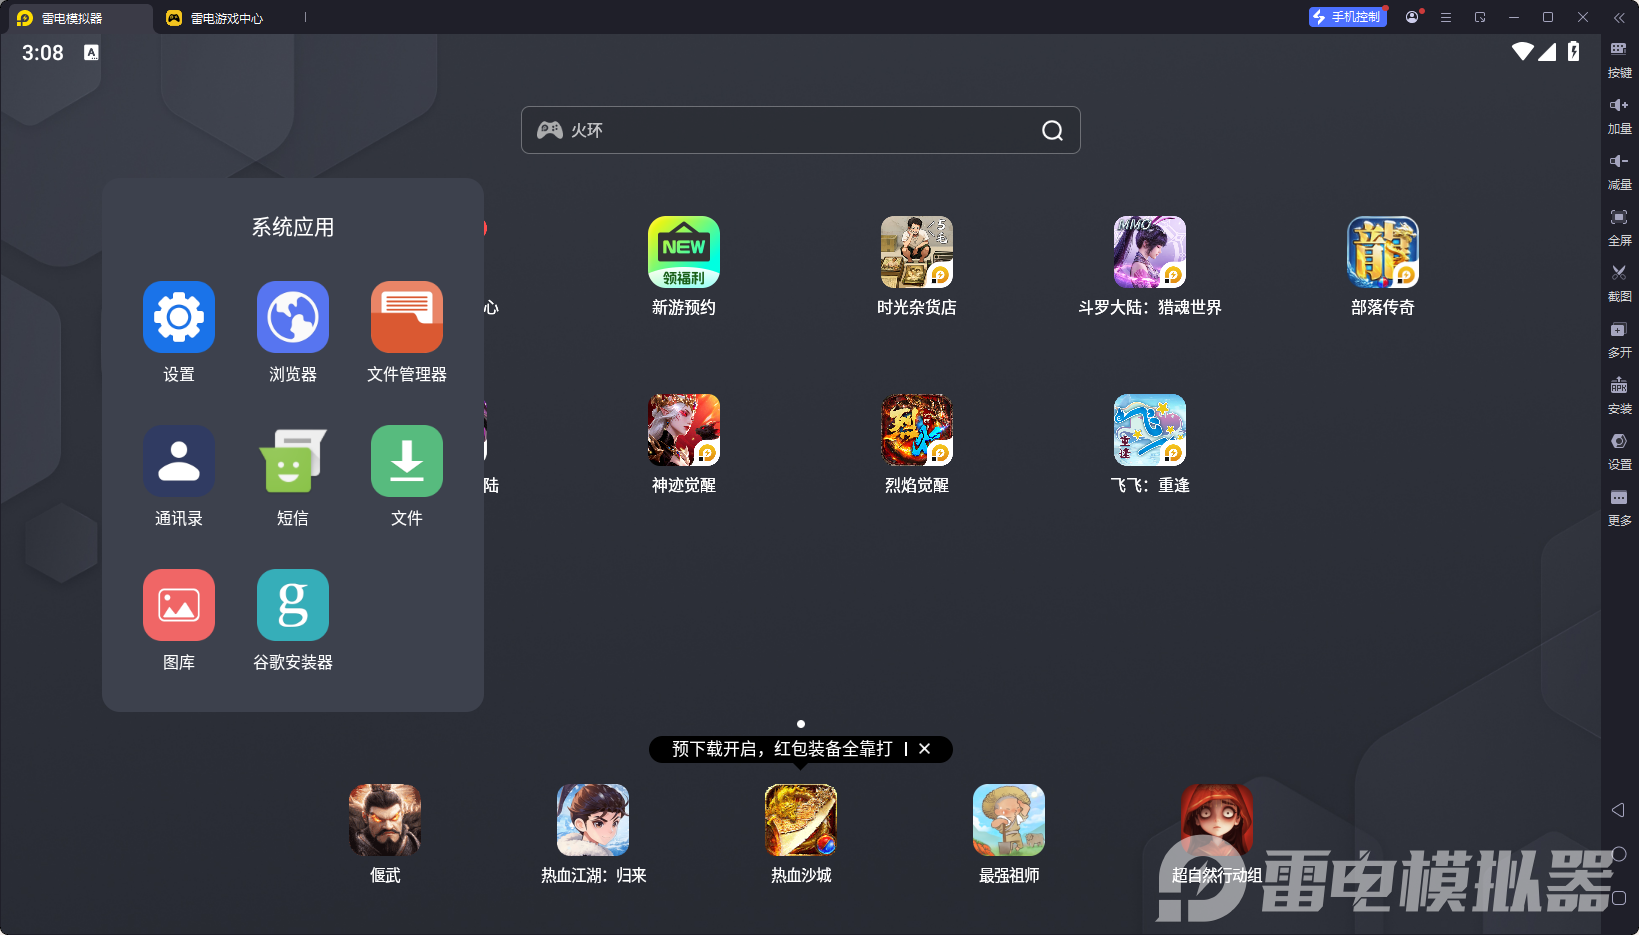Open 热血沙城 from the dock

(x=801, y=820)
